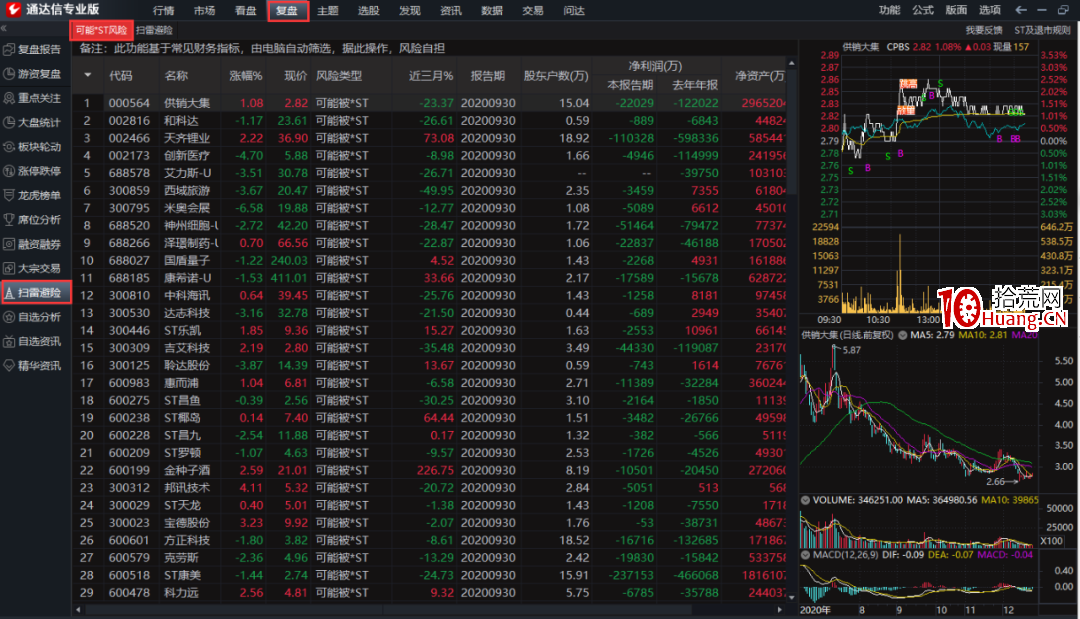
Task: Open the 功能 menu
Action: coord(889,10)
